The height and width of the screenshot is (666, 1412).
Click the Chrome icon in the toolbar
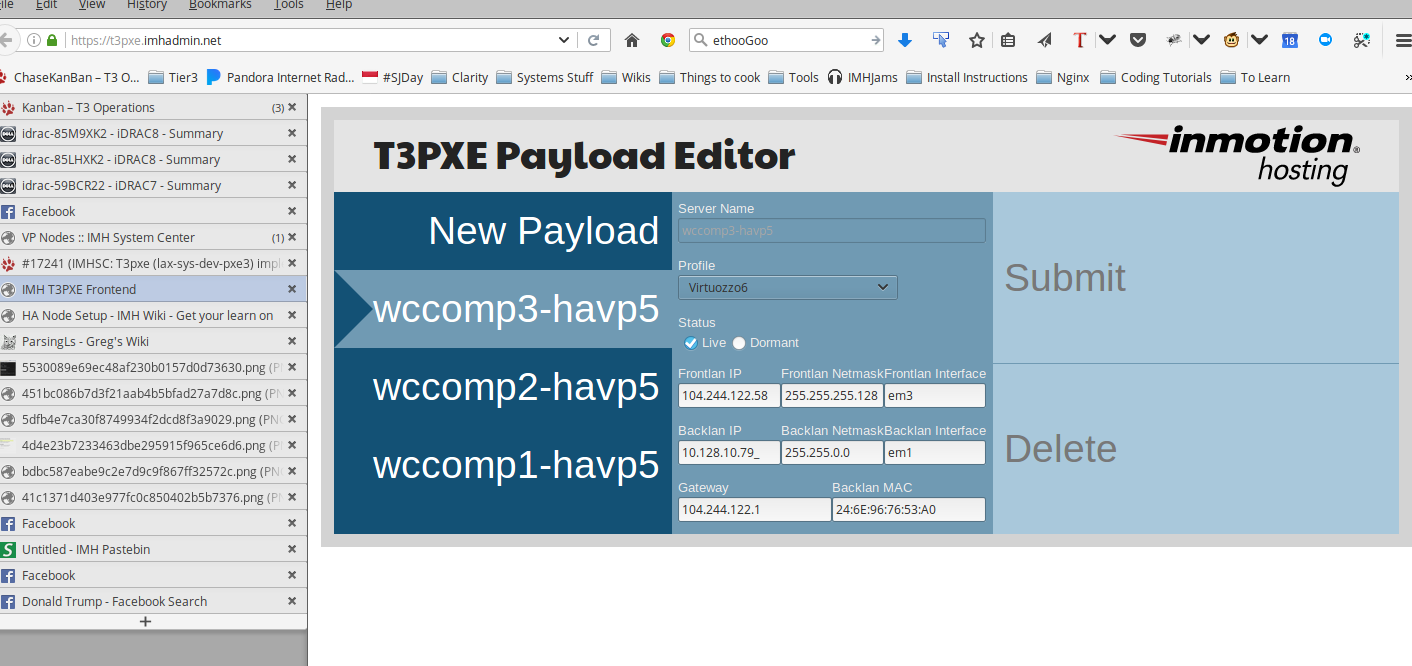coord(668,41)
